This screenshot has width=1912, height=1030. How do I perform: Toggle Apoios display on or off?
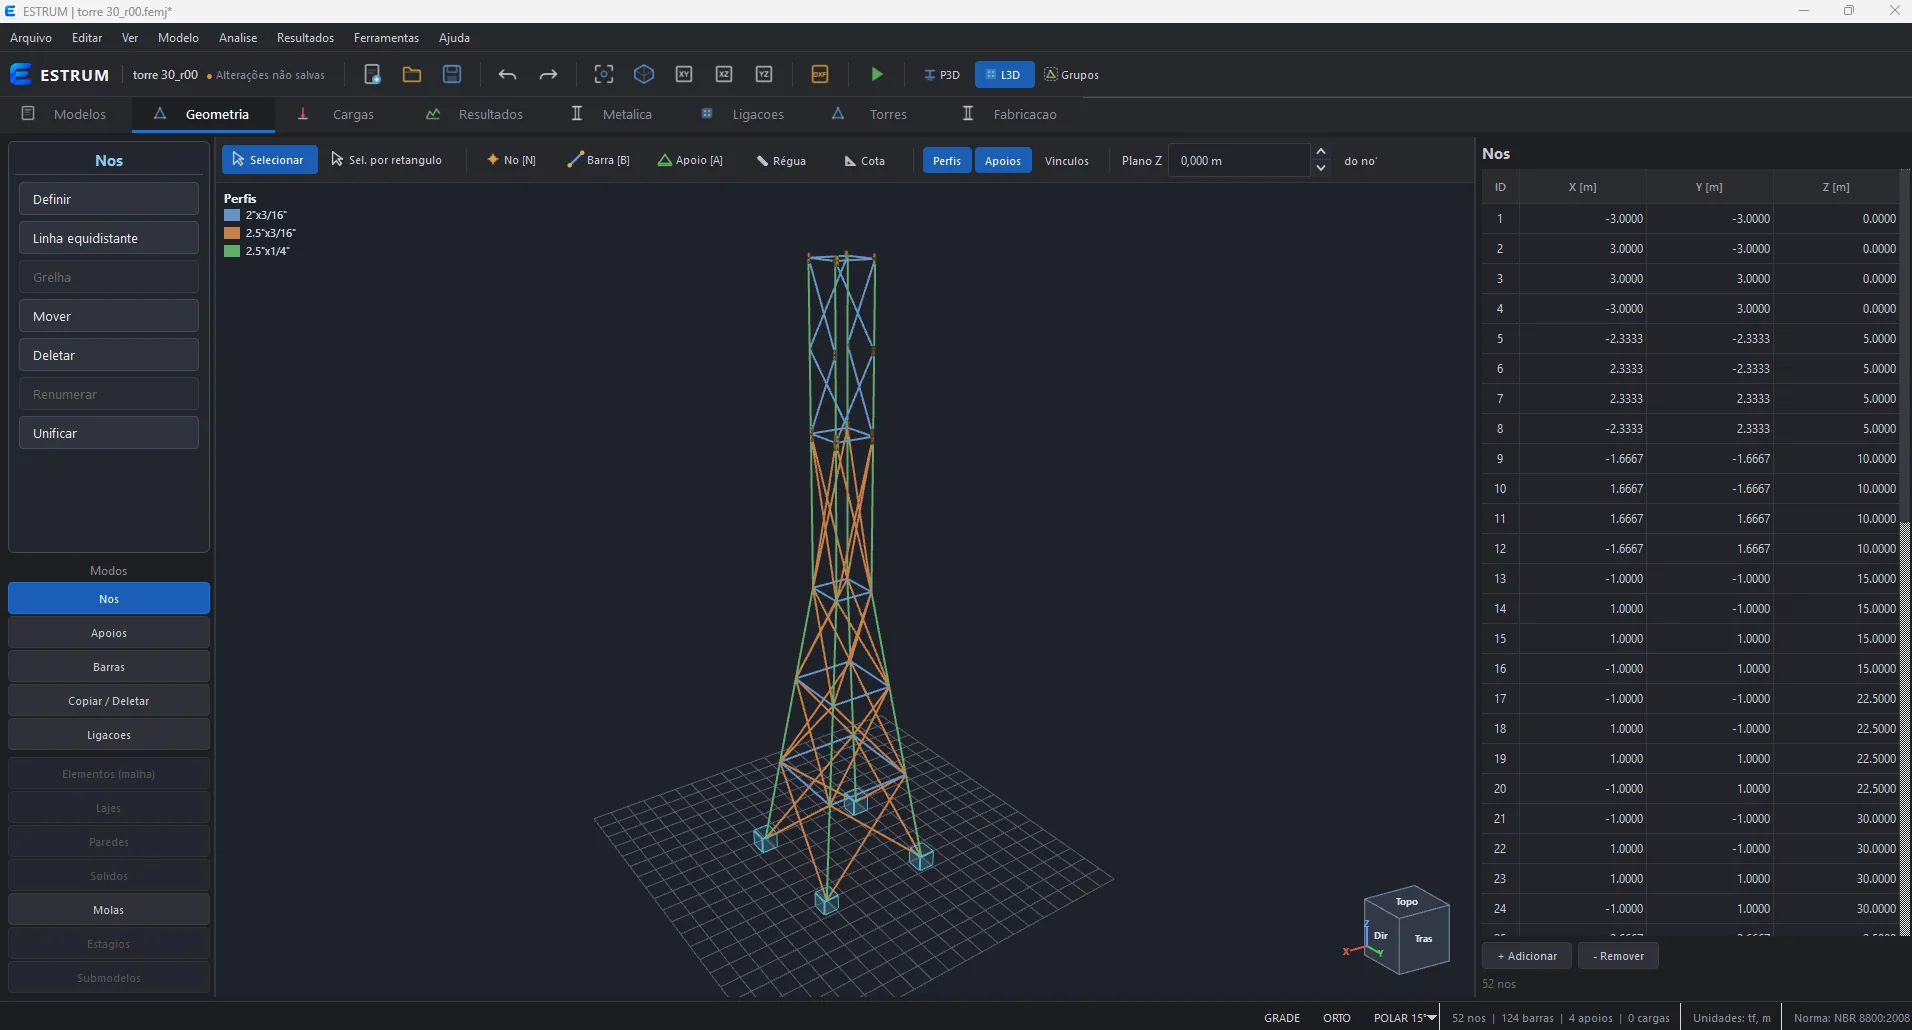1003,160
